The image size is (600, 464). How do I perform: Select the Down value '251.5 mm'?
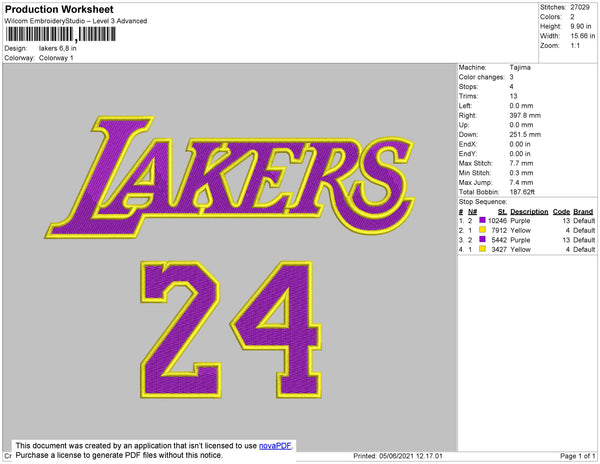click(x=525, y=134)
